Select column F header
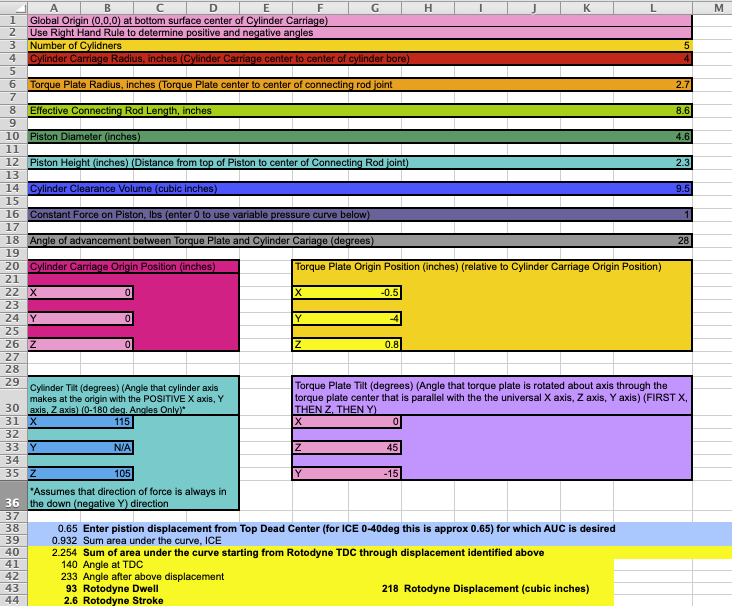732x606 pixels. pyautogui.click(x=320, y=7)
